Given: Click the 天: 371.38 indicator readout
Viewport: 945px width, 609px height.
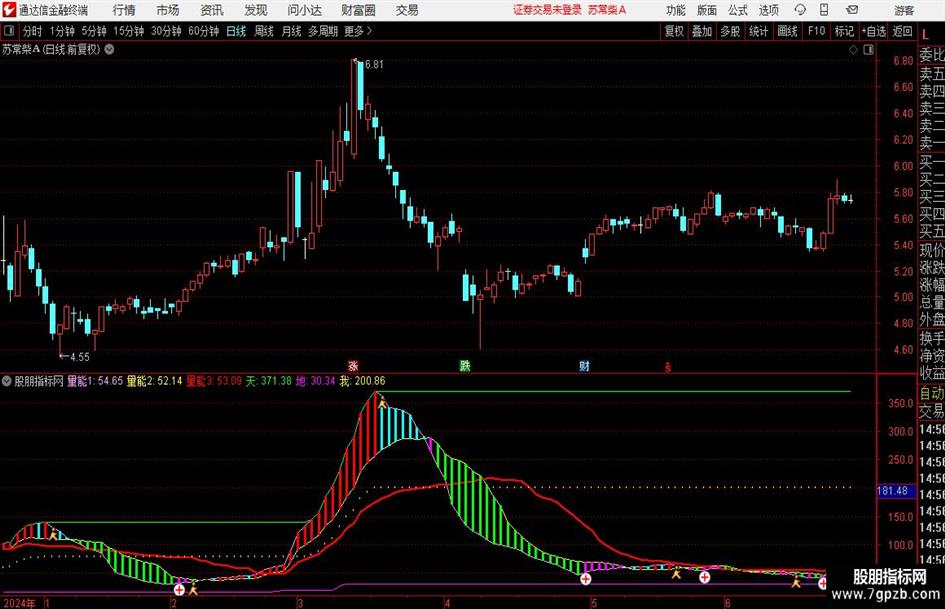Looking at the screenshot, I should 268,381.
